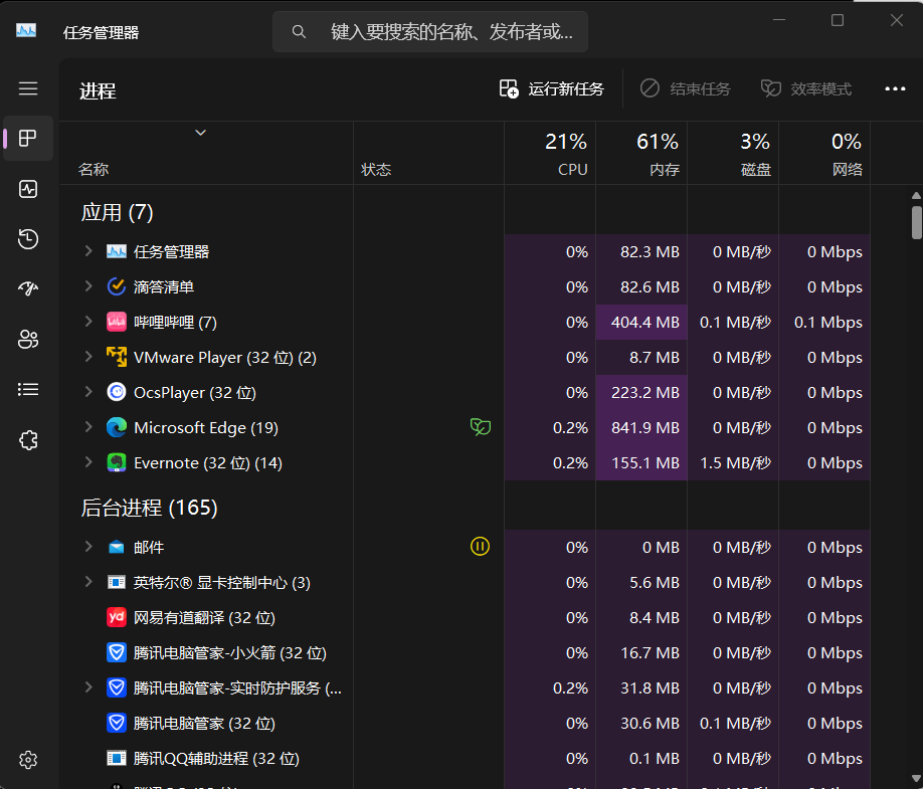Click the 223.2 MB memory cell

pyautogui.click(x=642, y=392)
